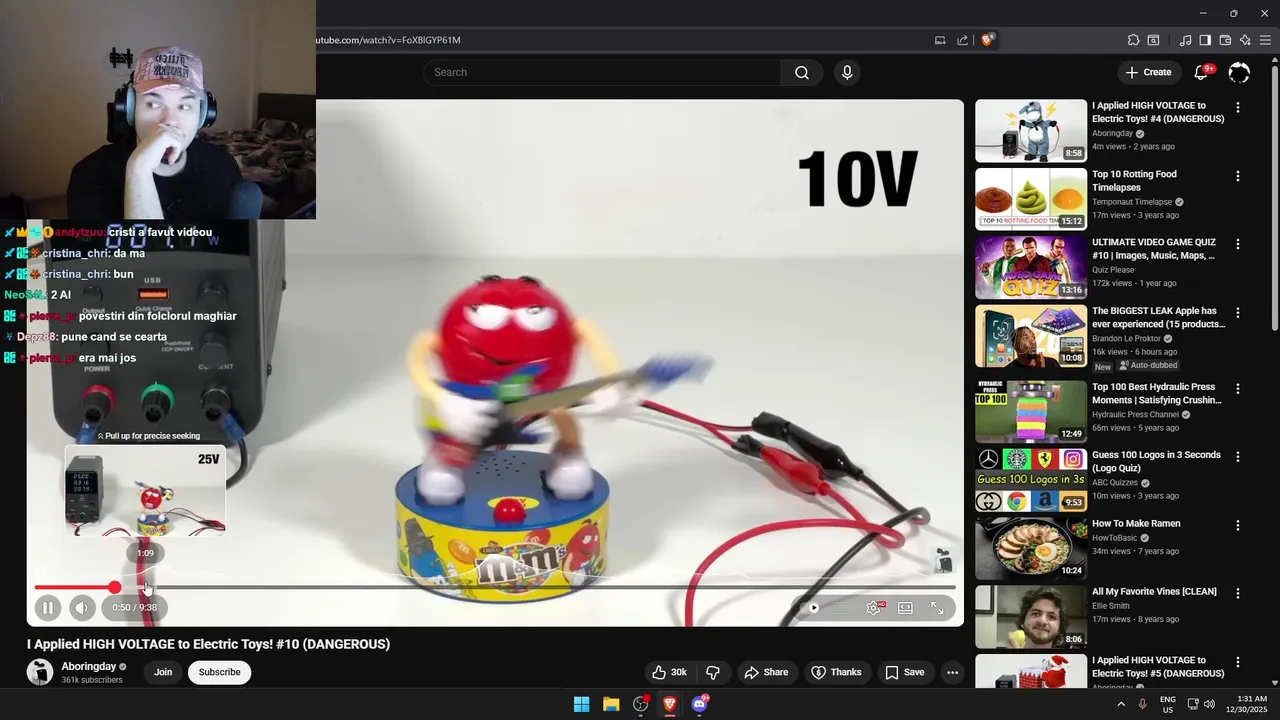Open the Windows Start button
The image size is (1280, 720).
[581, 704]
